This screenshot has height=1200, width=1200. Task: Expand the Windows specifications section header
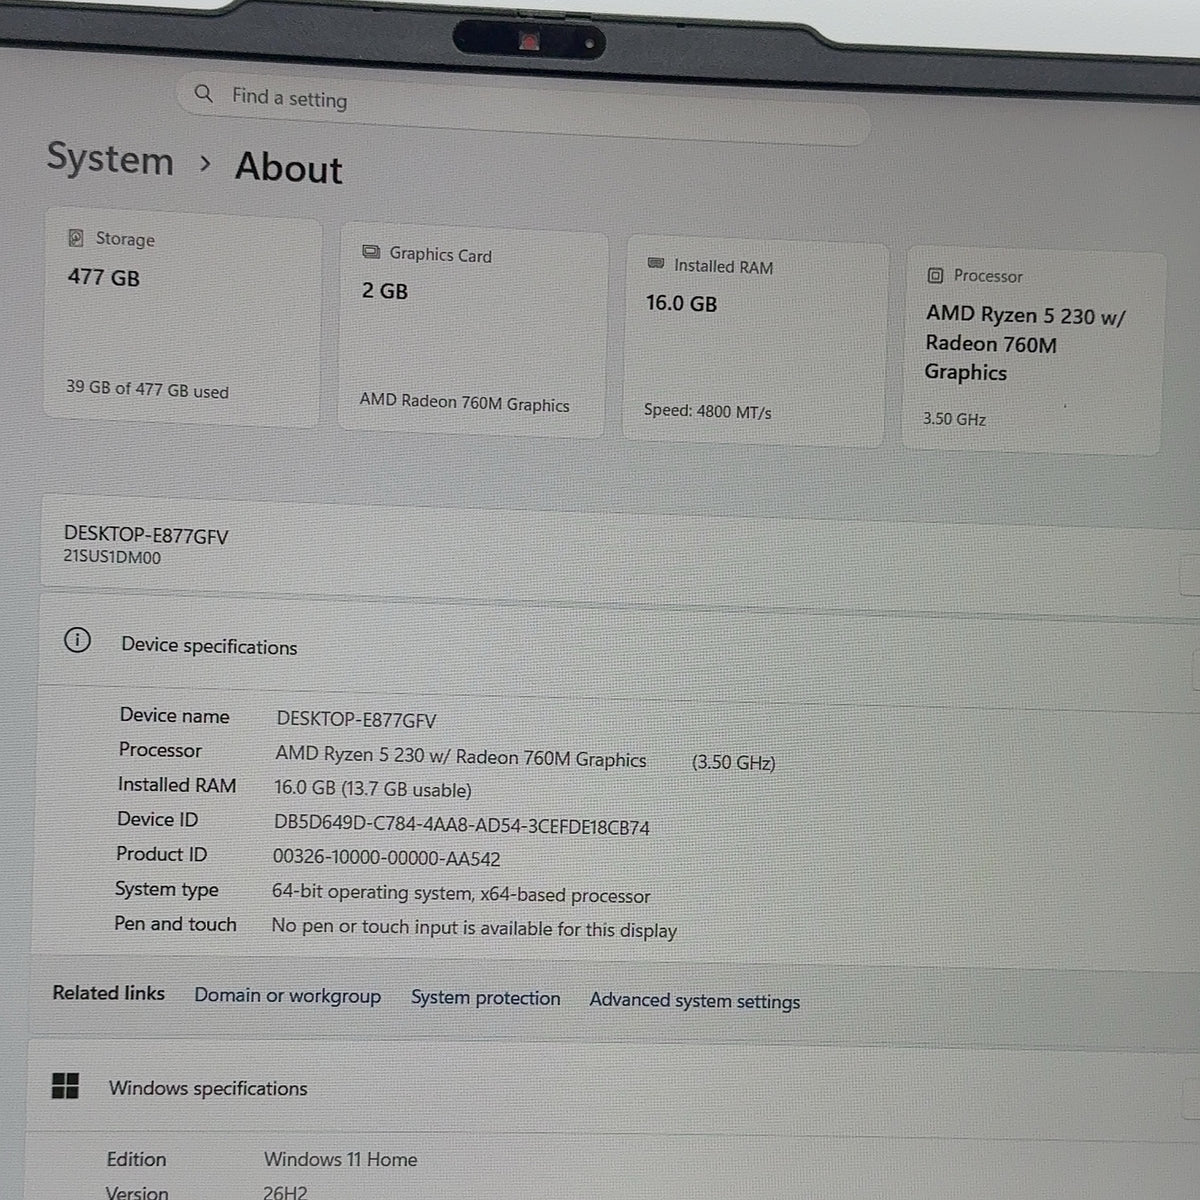[612, 1088]
